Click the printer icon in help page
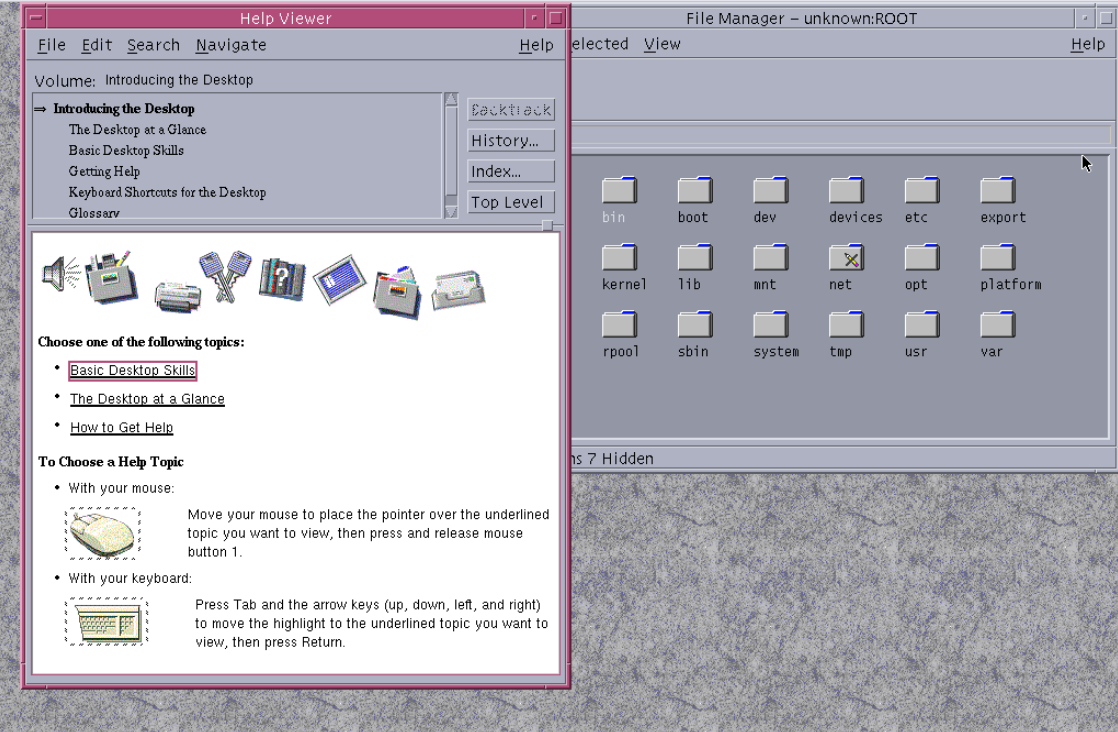The image size is (1118, 732). point(177,293)
